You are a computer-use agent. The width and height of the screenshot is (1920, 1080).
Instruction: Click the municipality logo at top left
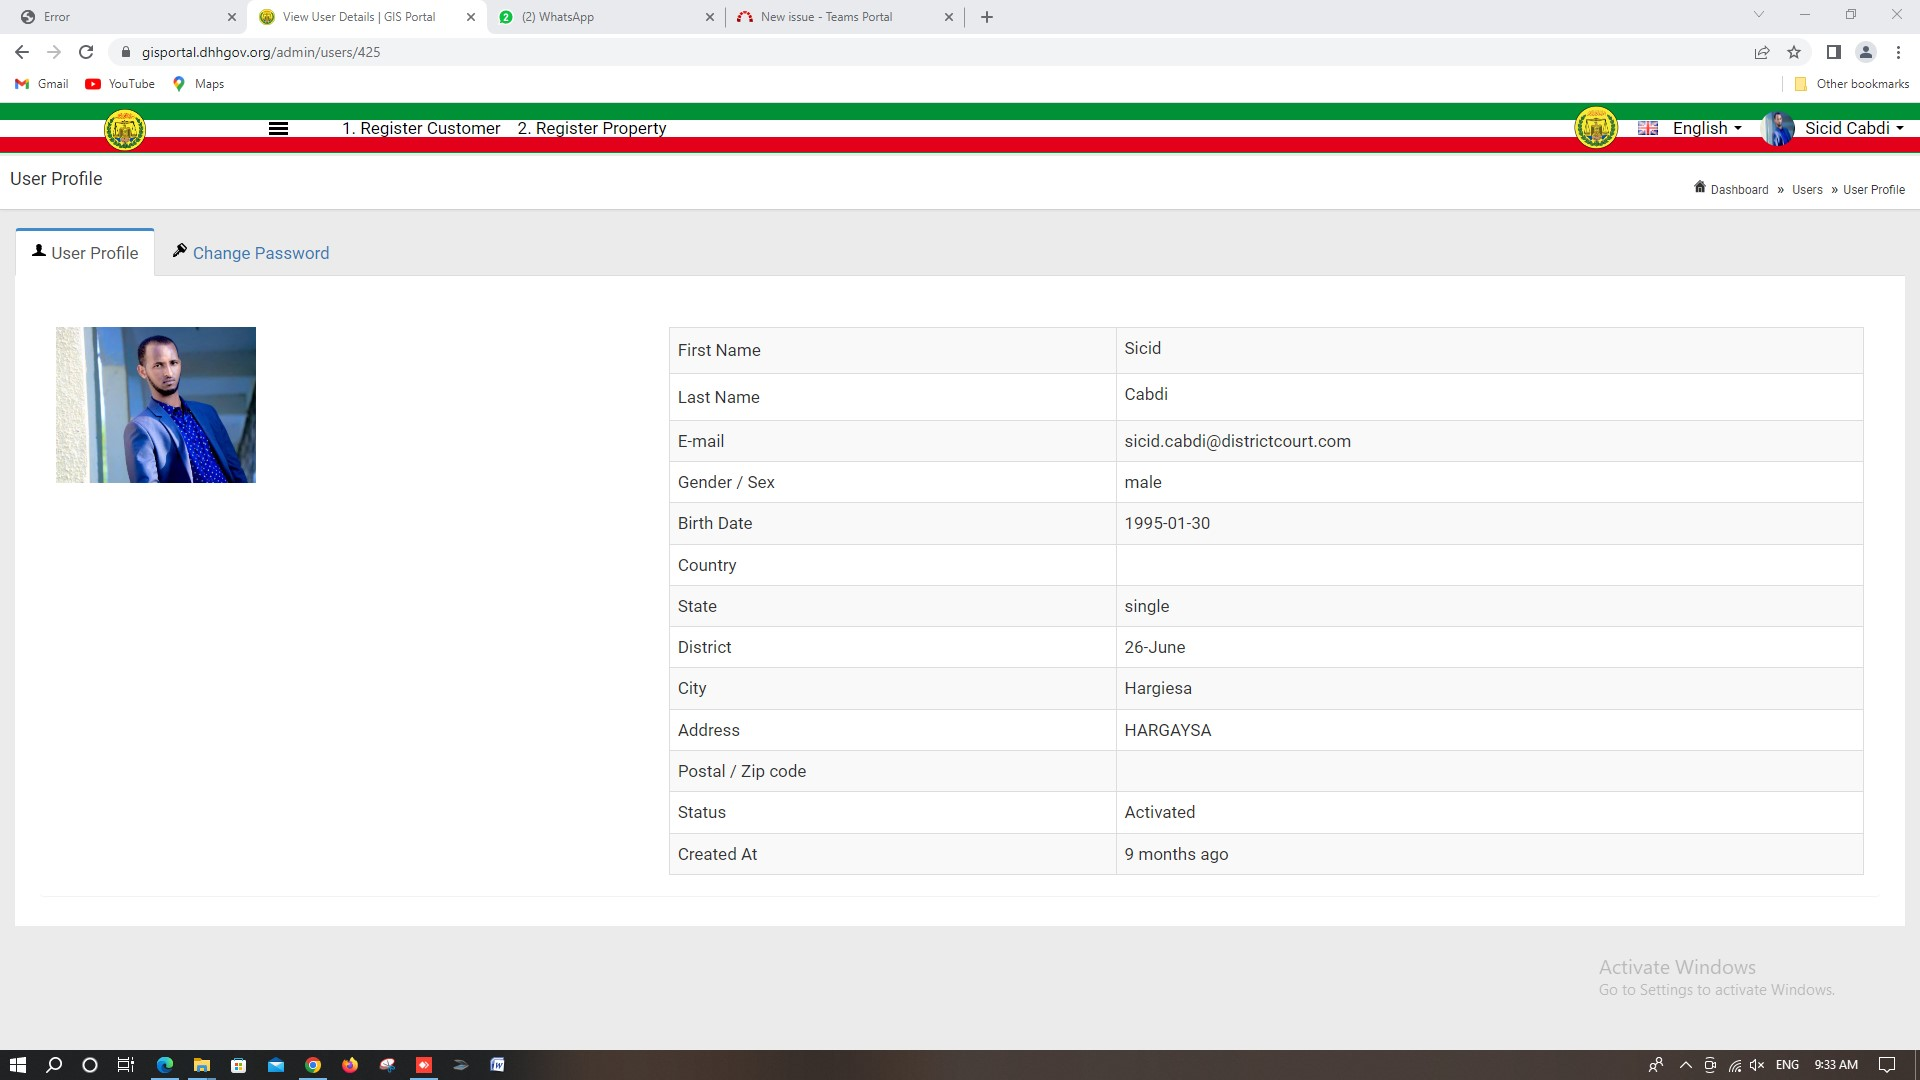click(x=125, y=129)
